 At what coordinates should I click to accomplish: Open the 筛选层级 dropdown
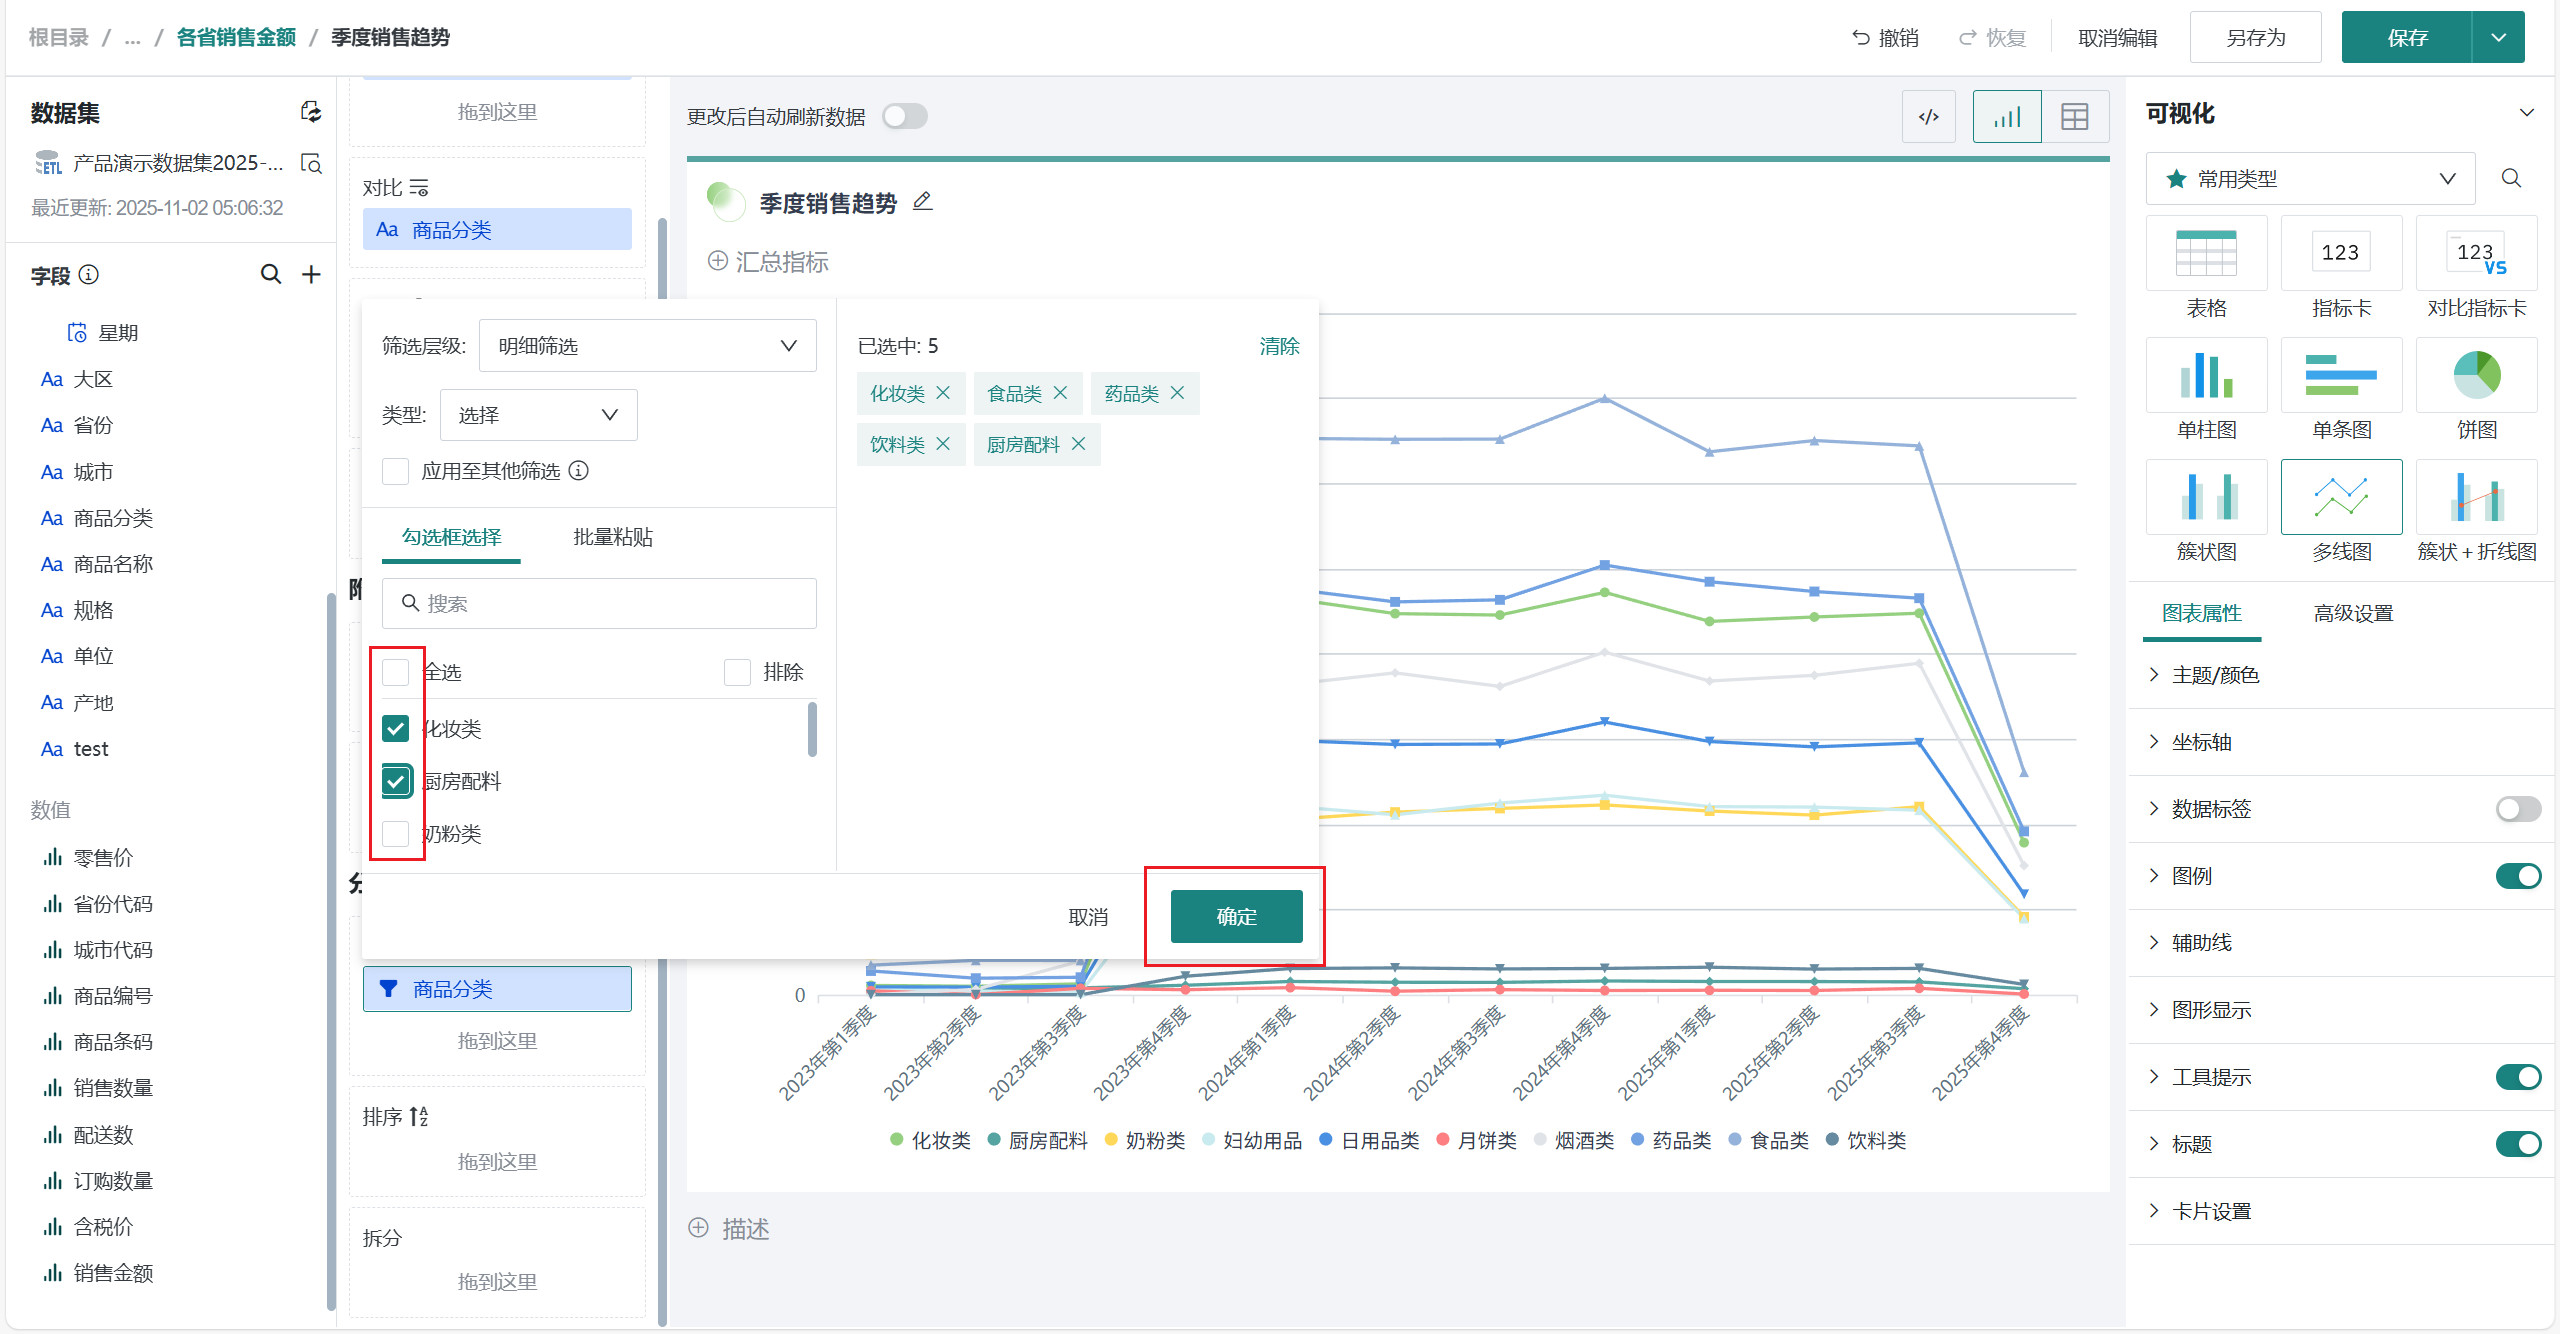point(647,346)
